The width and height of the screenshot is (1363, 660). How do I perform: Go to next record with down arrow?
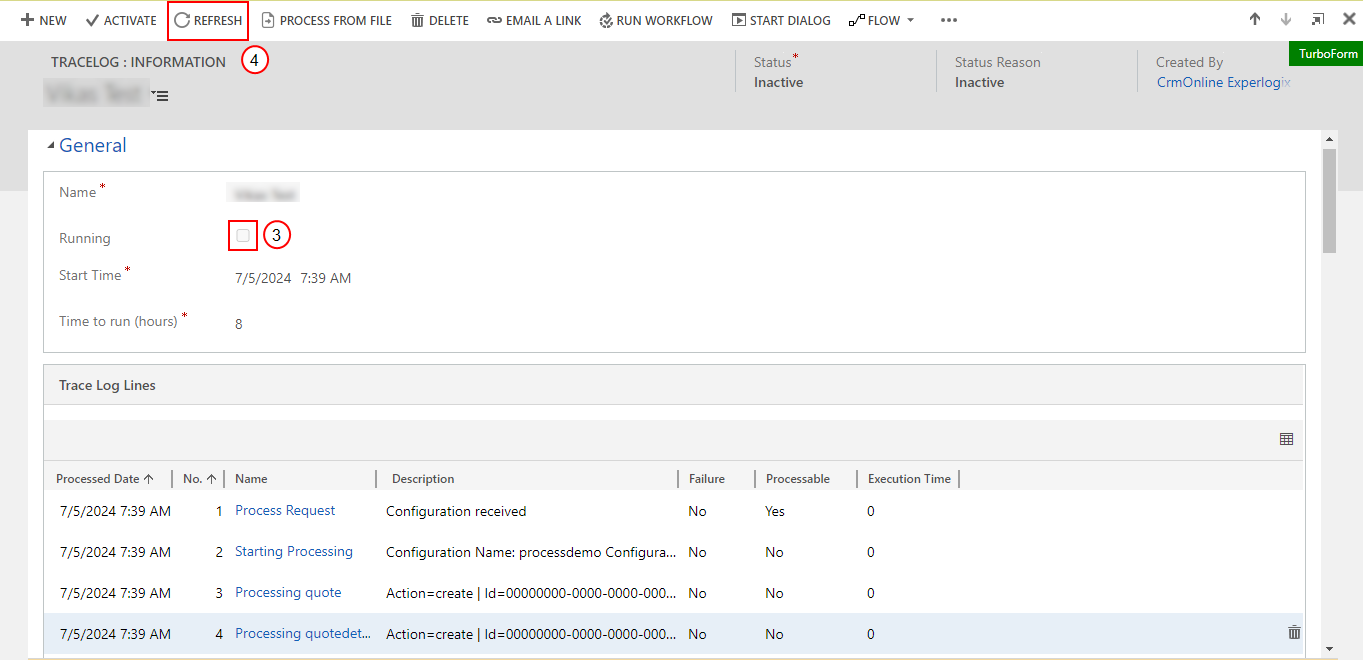click(1286, 19)
